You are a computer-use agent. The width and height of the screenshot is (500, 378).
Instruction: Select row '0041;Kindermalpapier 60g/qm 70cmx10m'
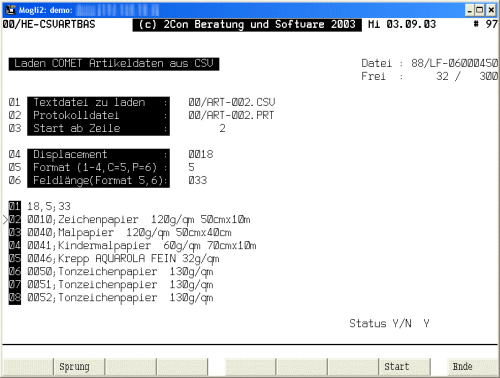(x=142, y=246)
